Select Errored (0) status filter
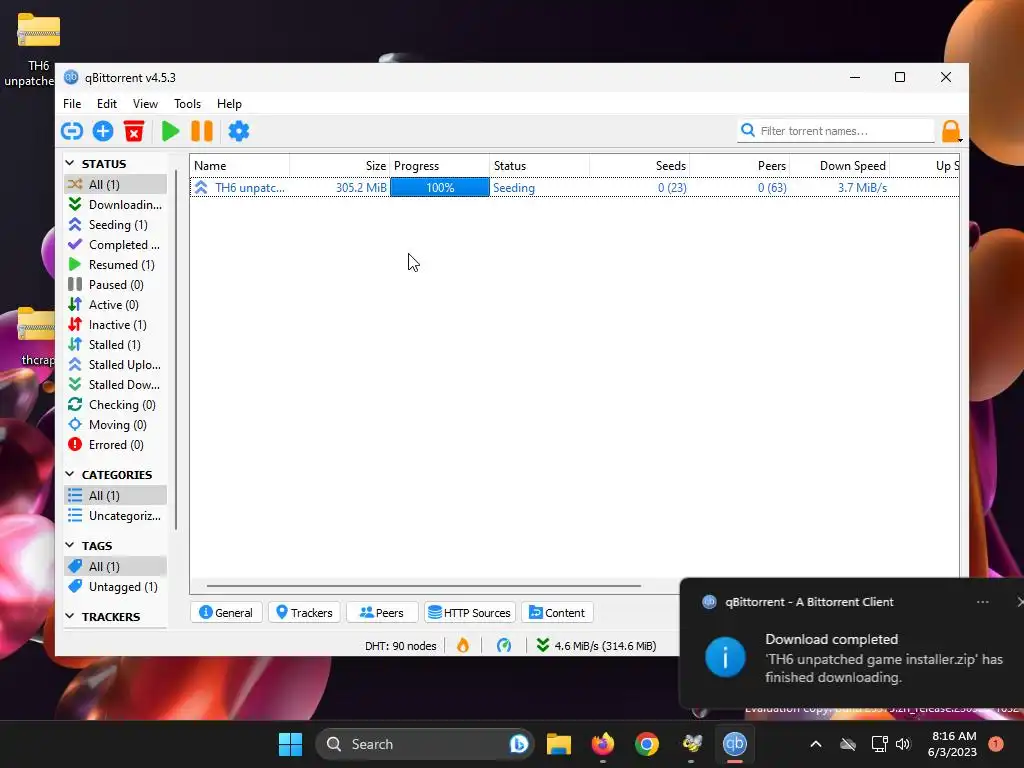 tap(116, 445)
